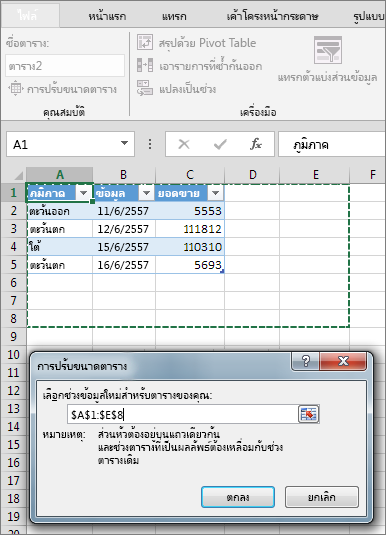Screen dimensions: 386x535
Task: Click the insert function fx icon
Action: [256, 144]
